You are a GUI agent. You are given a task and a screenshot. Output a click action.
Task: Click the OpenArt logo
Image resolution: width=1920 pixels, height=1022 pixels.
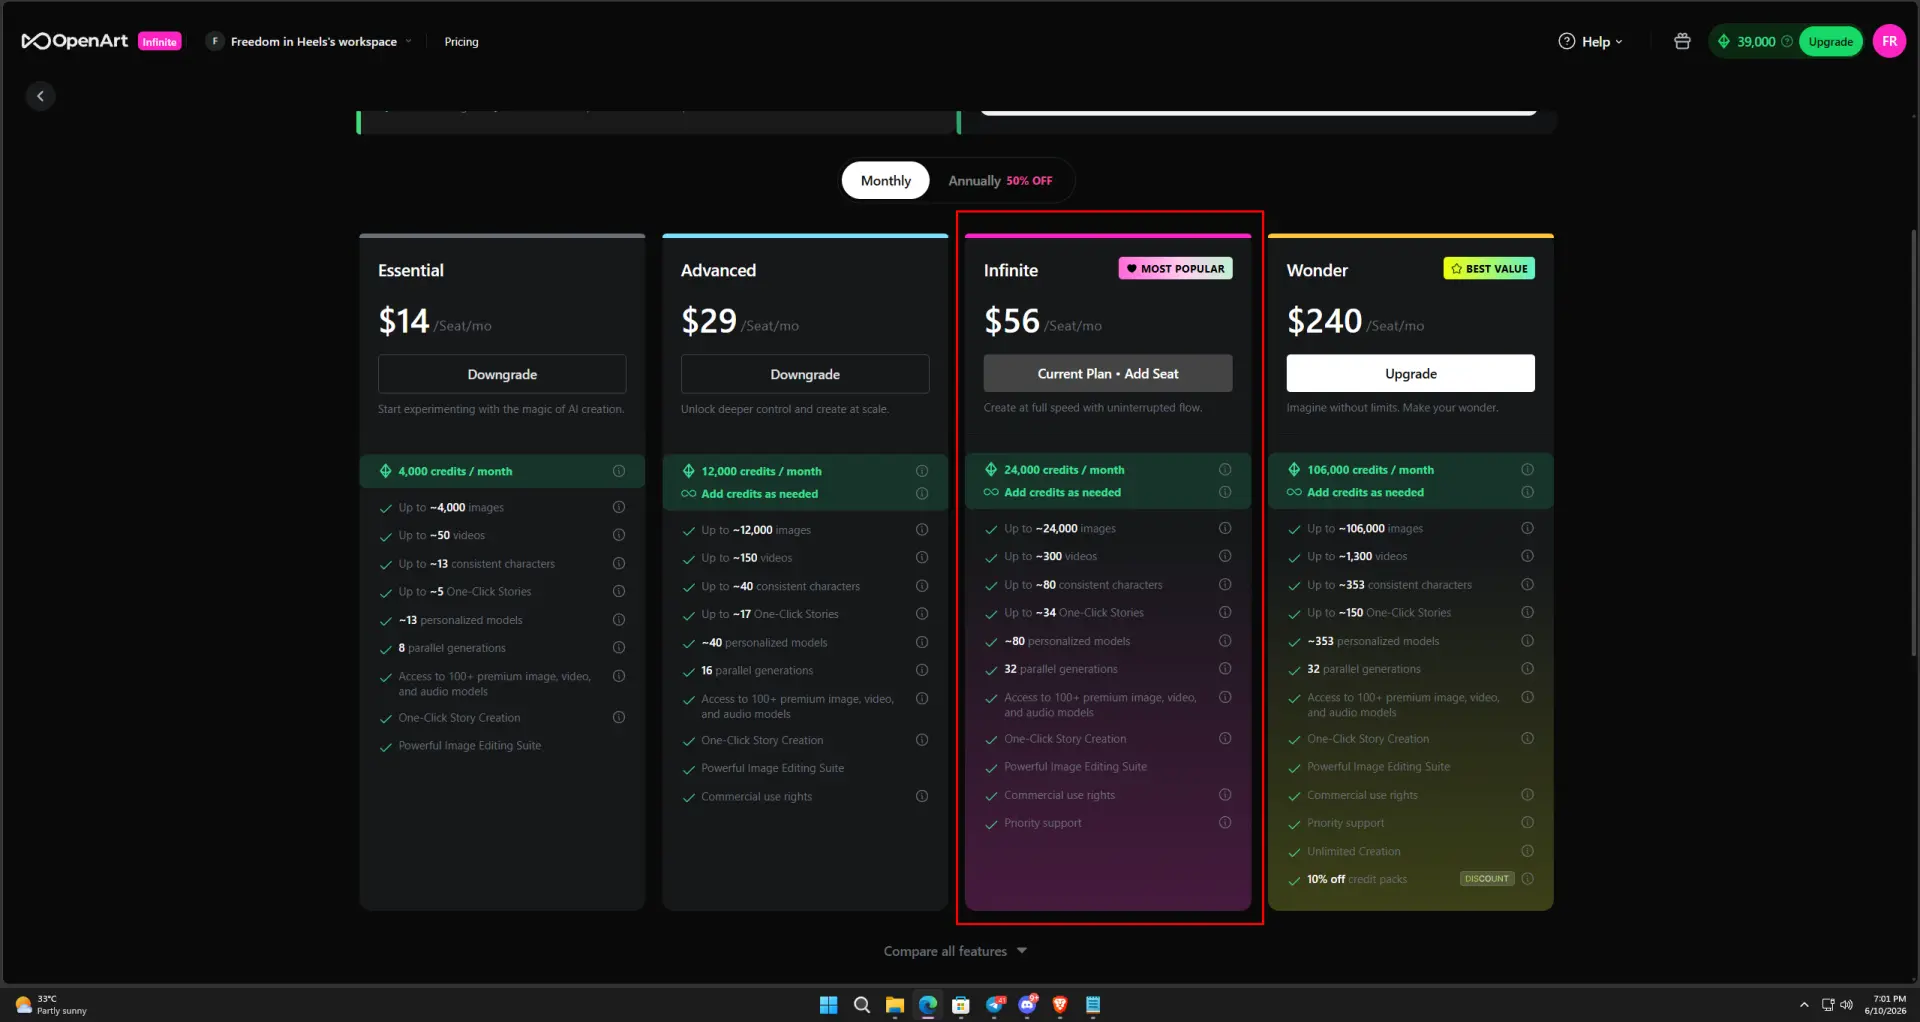(x=75, y=41)
